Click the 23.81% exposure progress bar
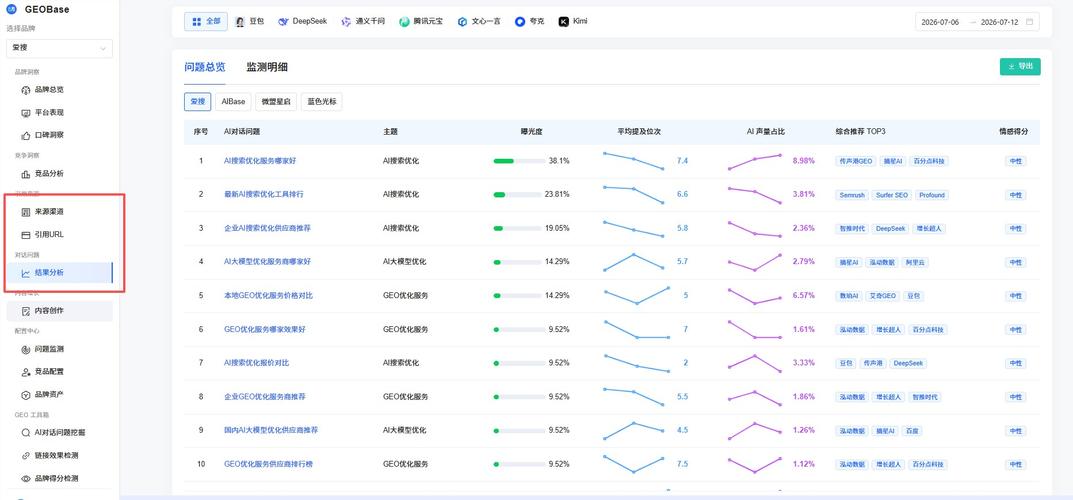The height and width of the screenshot is (500, 1073). click(x=517, y=194)
